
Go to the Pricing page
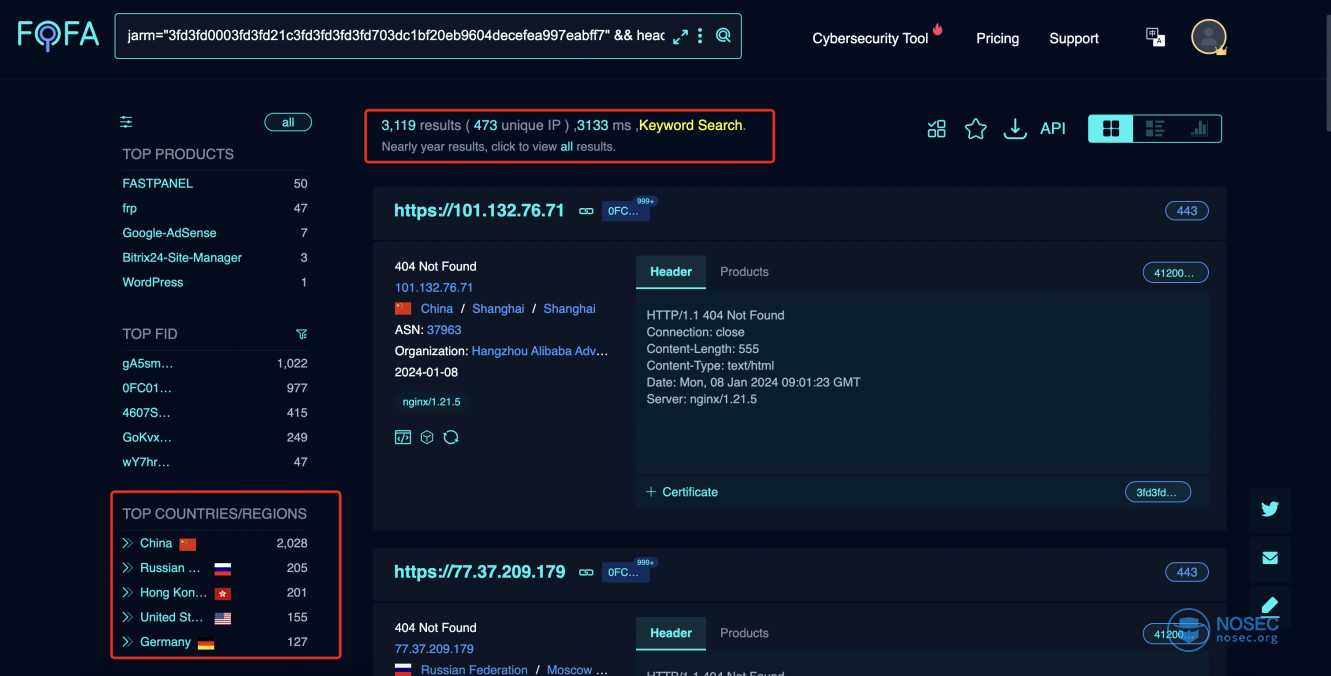tap(998, 38)
